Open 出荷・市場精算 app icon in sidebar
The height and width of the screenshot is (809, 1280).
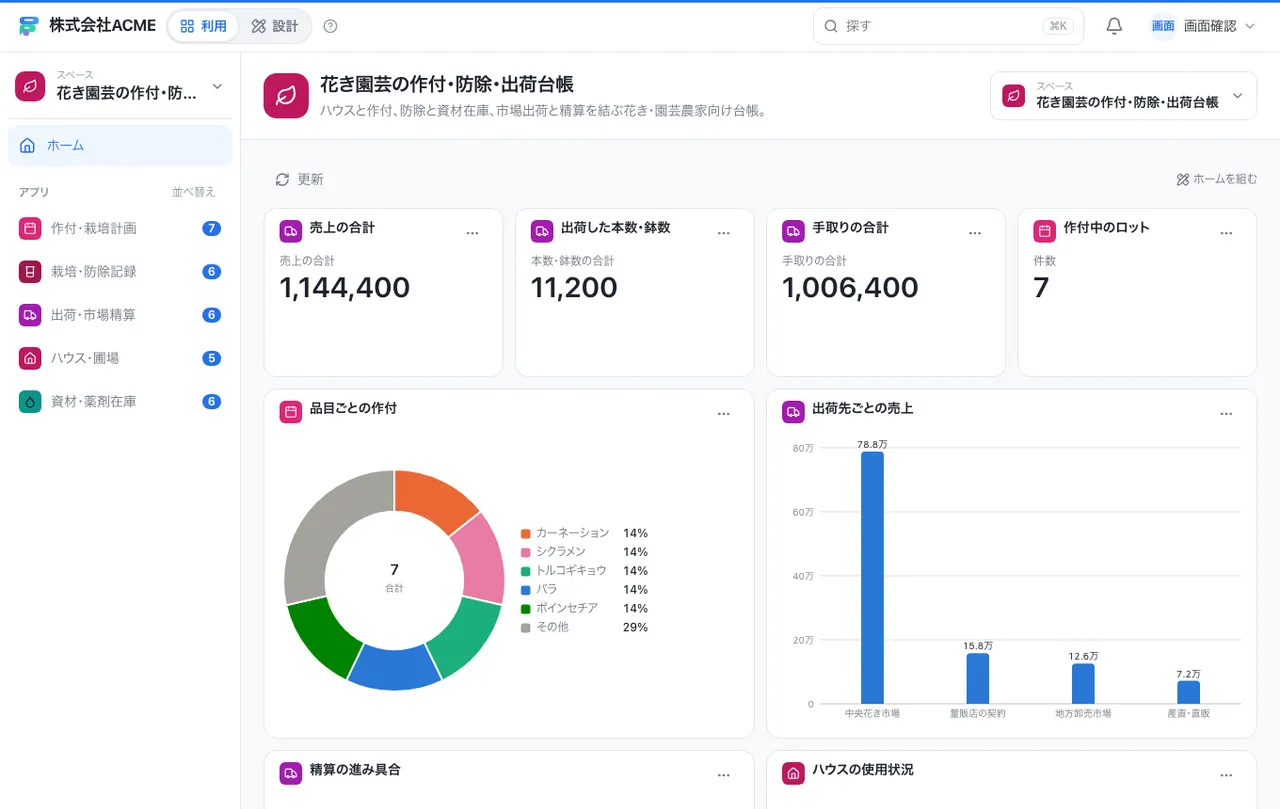pyautogui.click(x=30, y=315)
